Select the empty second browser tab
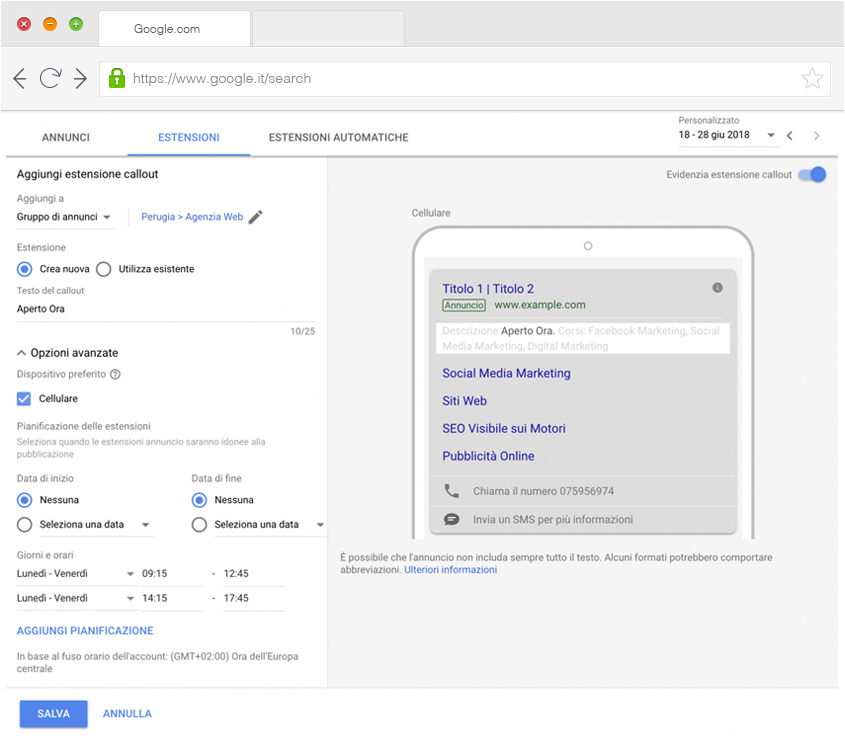Viewport: 845px width, 744px height. pyautogui.click(x=328, y=29)
